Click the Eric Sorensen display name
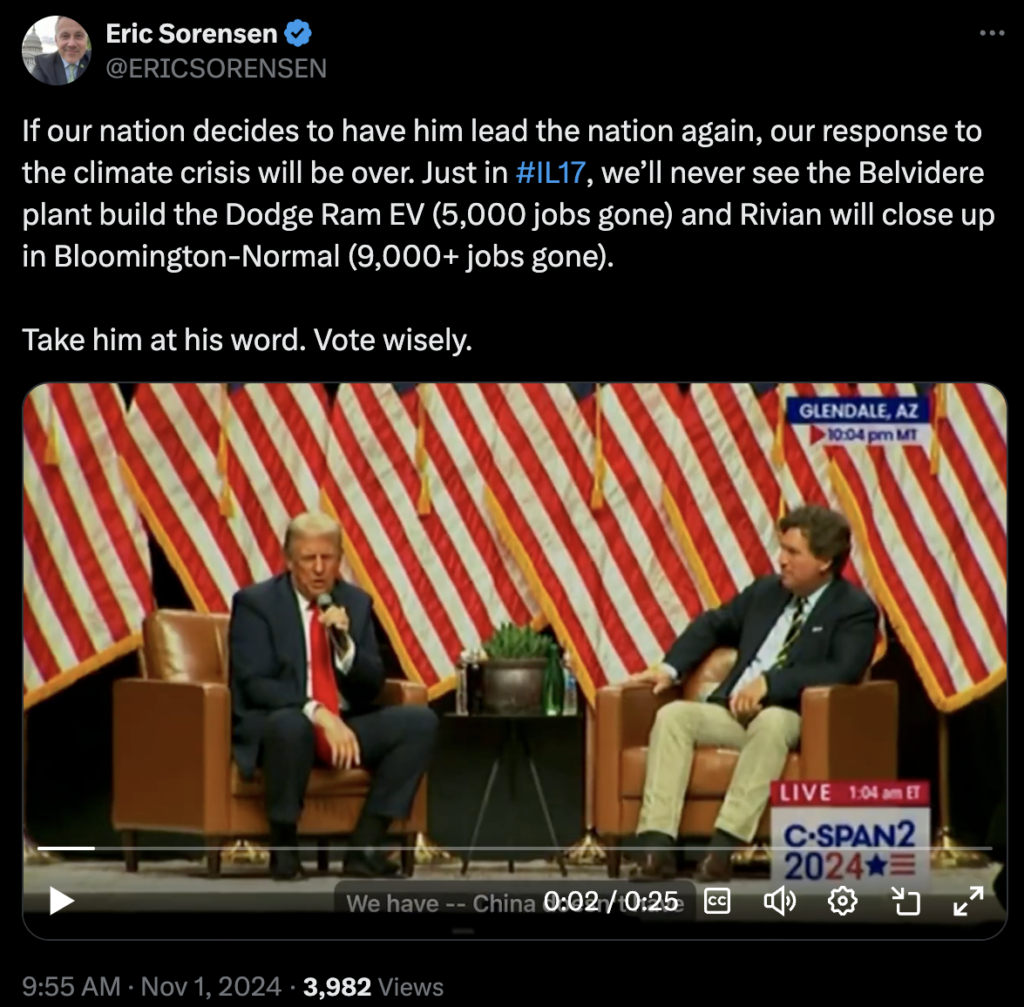 pos(192,34)
